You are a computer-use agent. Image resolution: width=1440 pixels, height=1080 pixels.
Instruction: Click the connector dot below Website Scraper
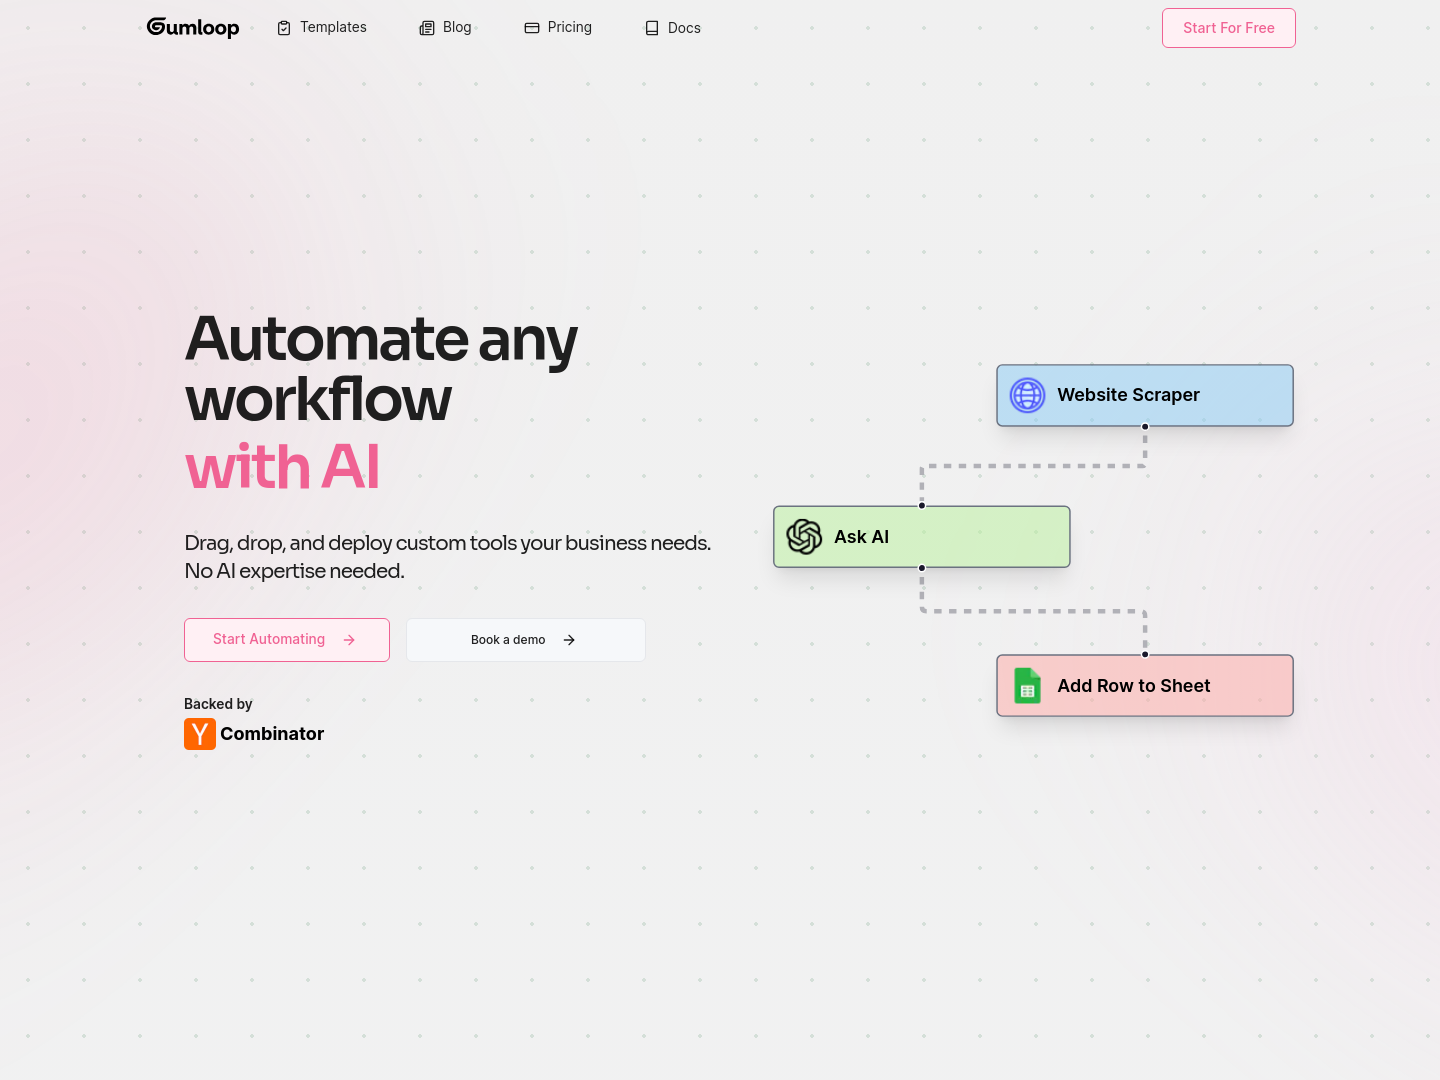[x=1145, y=425]
